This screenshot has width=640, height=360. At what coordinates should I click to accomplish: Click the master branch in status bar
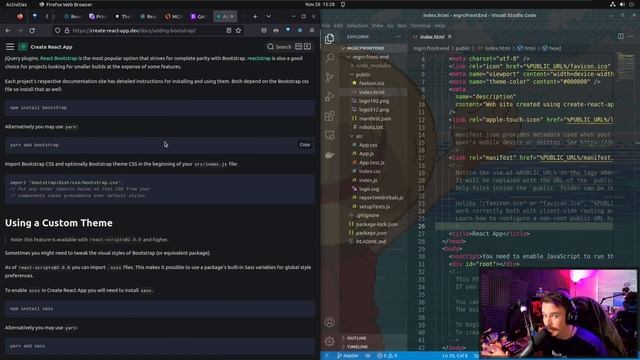point(348,356)
